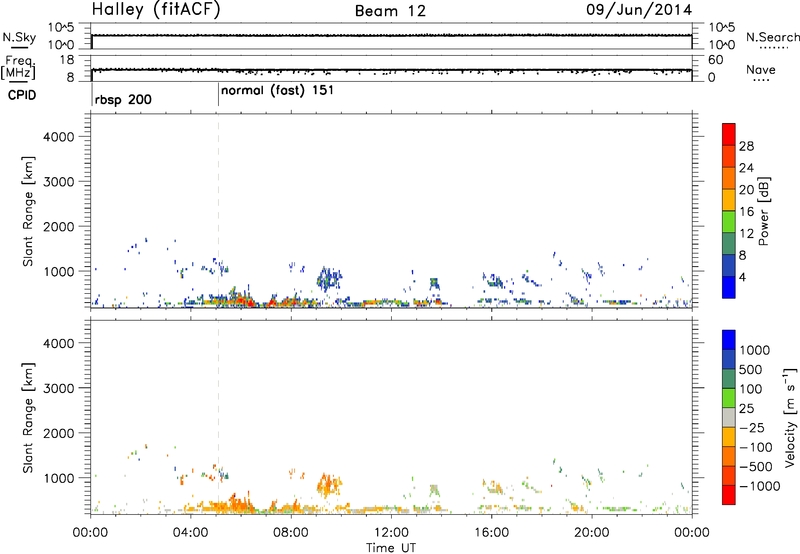800x554 pixels.
Task: Click the gray -25 to 25 Velocity color band
Action: (729, 418)
